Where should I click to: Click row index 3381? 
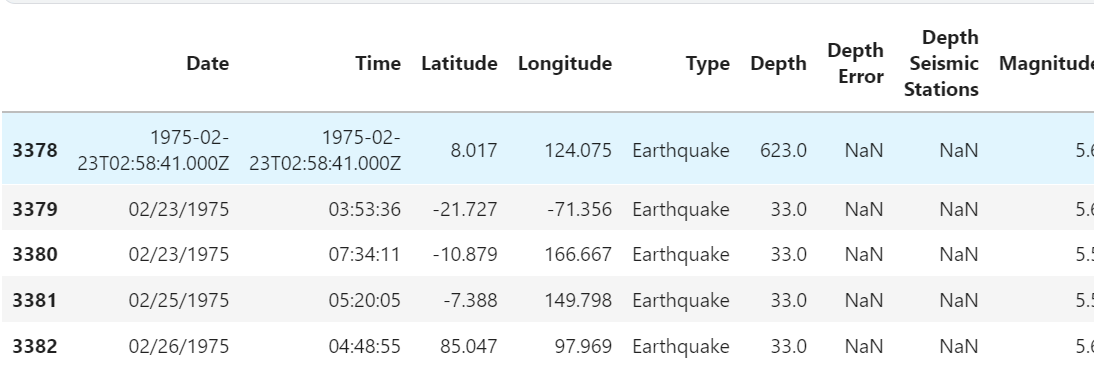coord(35,301)
